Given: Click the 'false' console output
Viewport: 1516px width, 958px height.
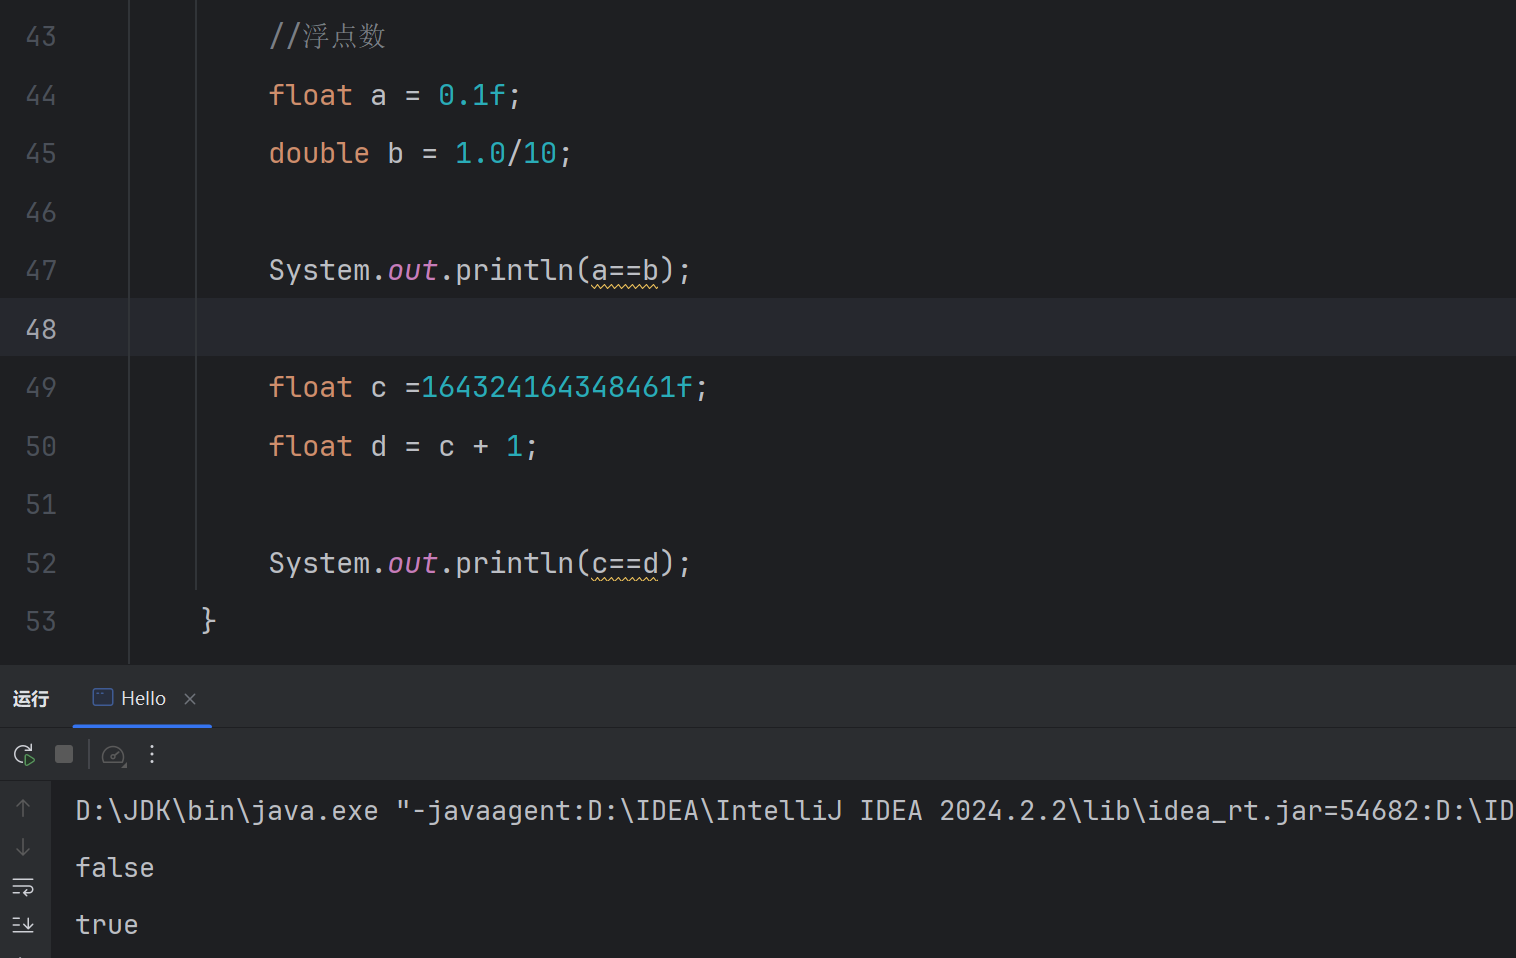Looking at the screenshot, I should [115, 868].
